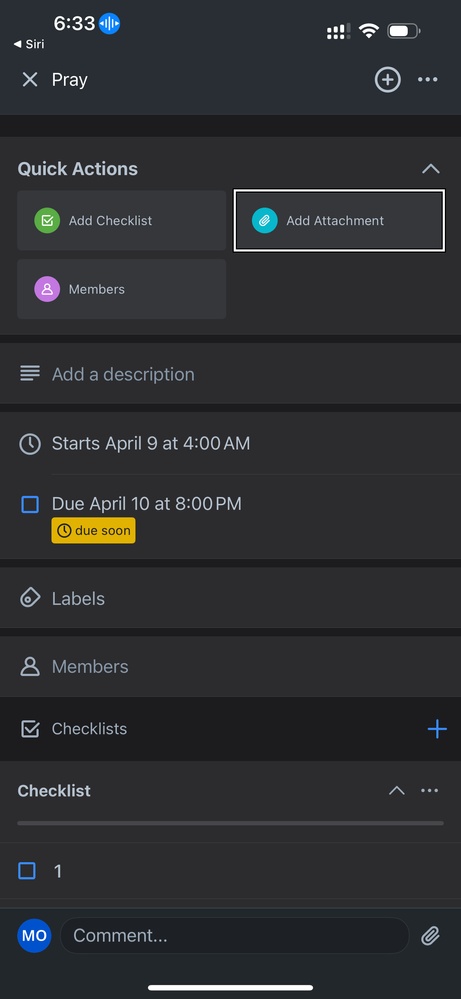Screen dimensions: 461x999
Task: Tap the yellow due soon badge
Action: click(94, 531)
